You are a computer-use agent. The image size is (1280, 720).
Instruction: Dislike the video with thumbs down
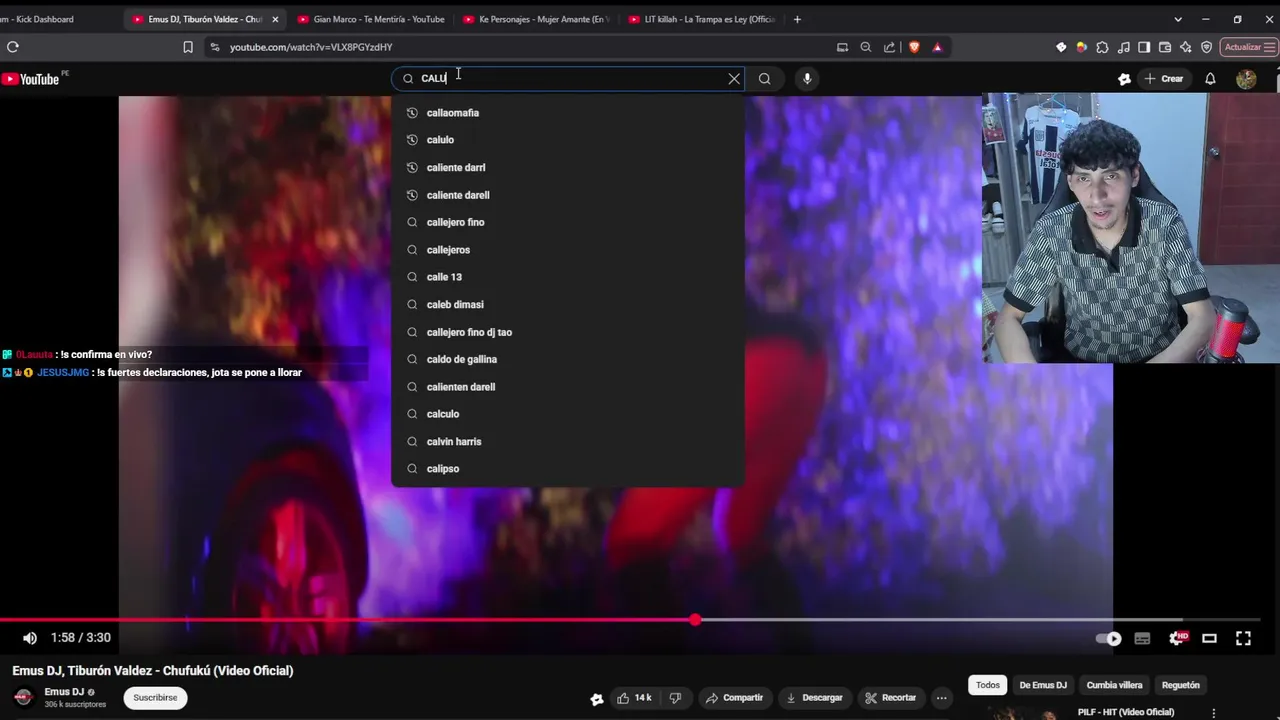click(x=675, y=698)
